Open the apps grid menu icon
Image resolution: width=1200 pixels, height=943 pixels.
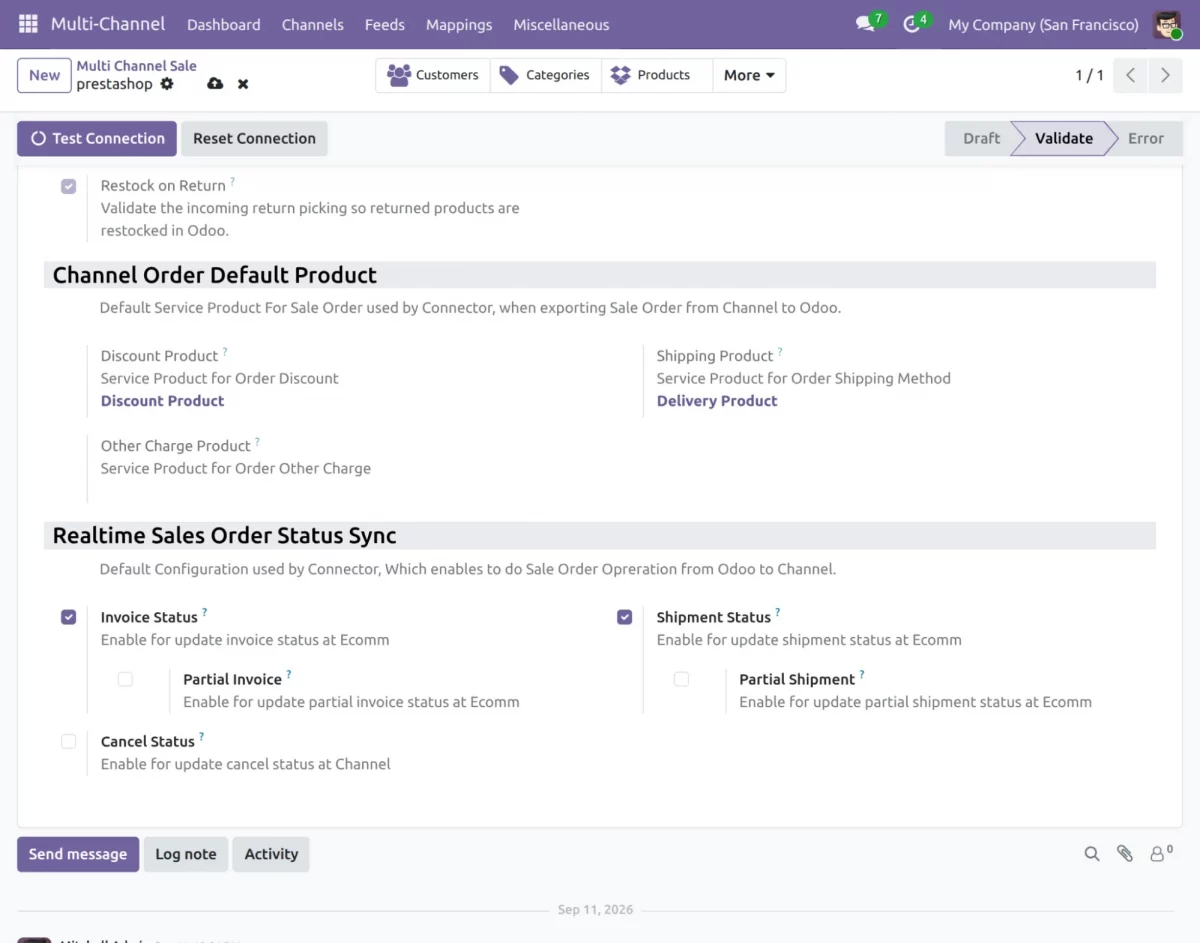pyautogui.click(x=28, y=24)
